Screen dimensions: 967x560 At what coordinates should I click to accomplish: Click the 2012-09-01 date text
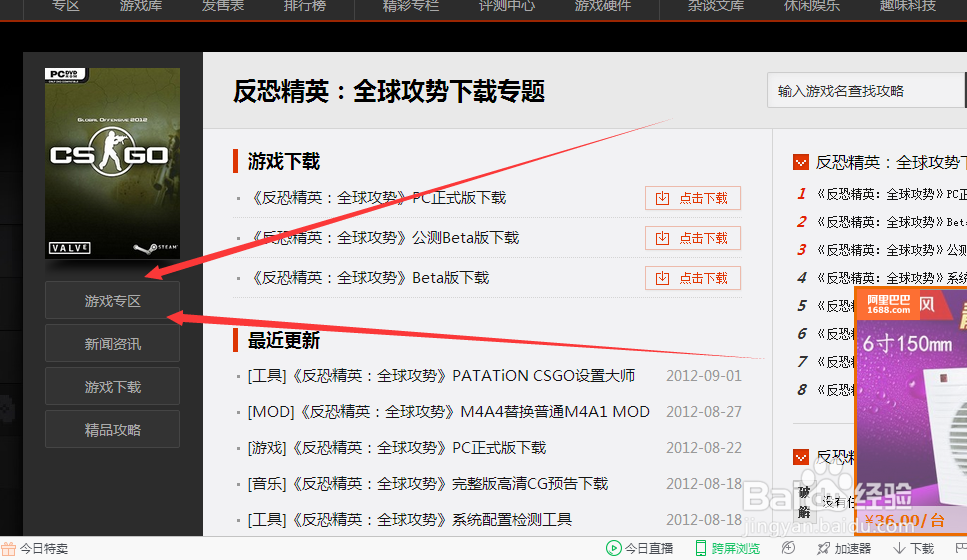click(x=704, y=376)
